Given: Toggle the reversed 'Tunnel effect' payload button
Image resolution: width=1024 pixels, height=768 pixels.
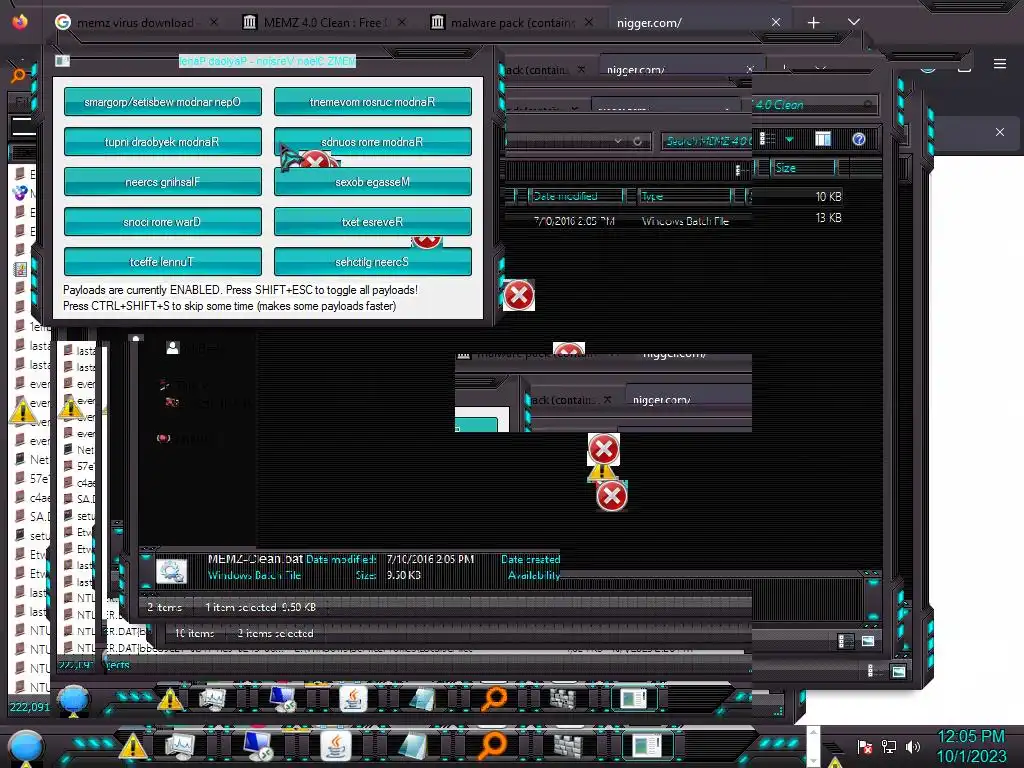Looking at the screenshot, I should tap(163, 261).
